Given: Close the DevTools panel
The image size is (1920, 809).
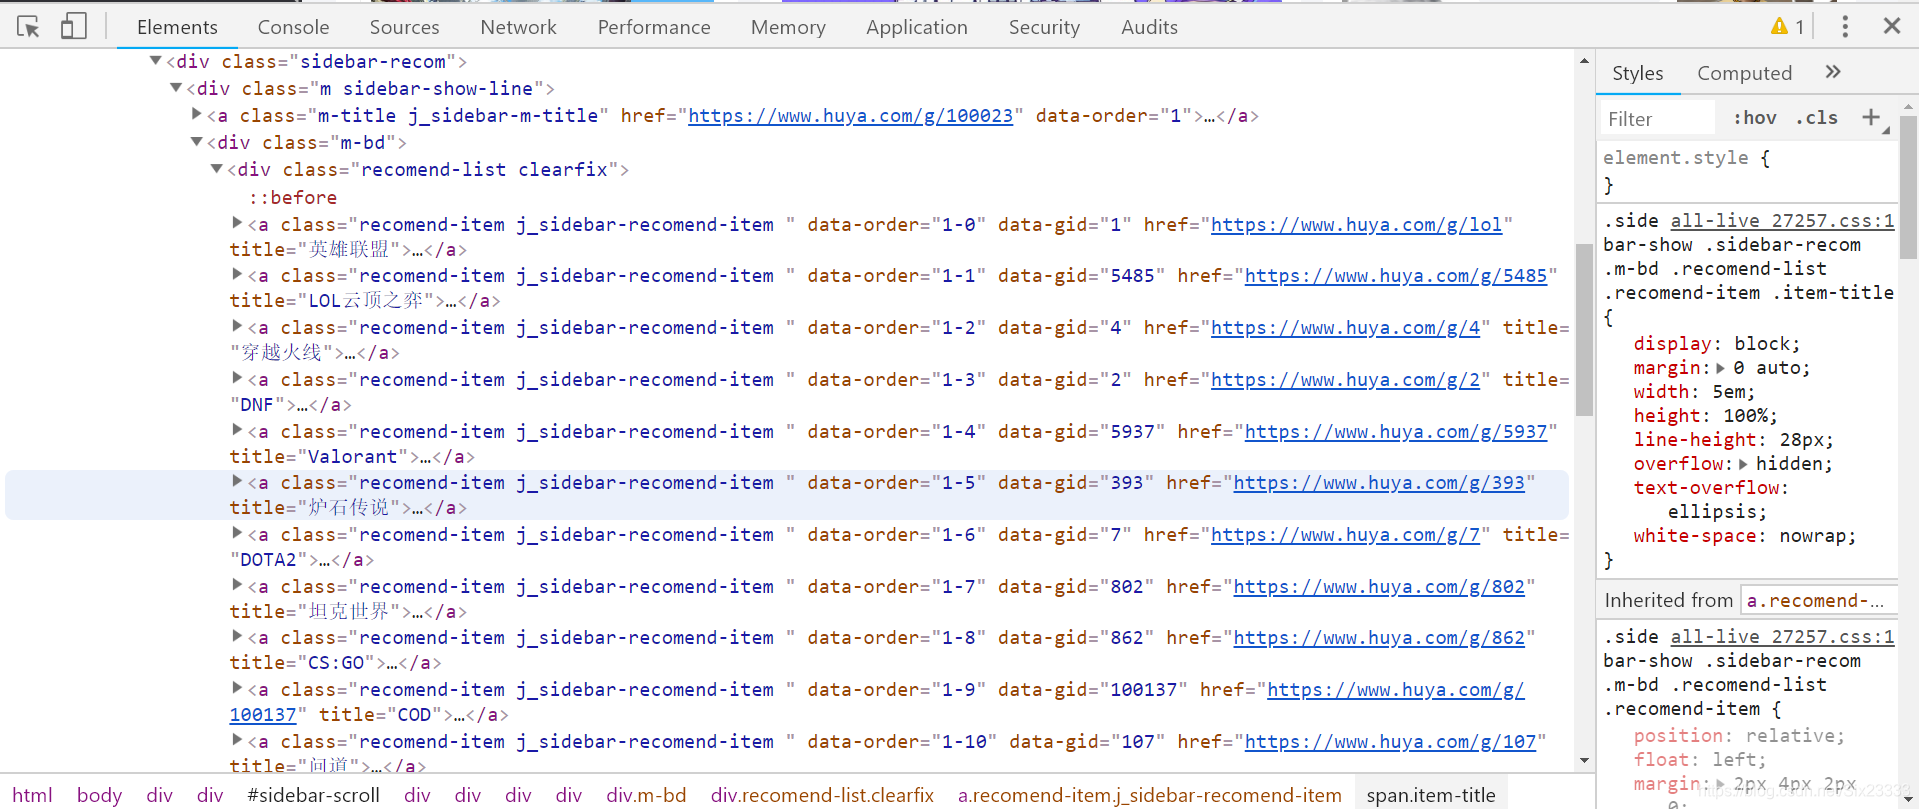Looking at the screenshot, I should pyautogui.click(x=1892, y=26).
